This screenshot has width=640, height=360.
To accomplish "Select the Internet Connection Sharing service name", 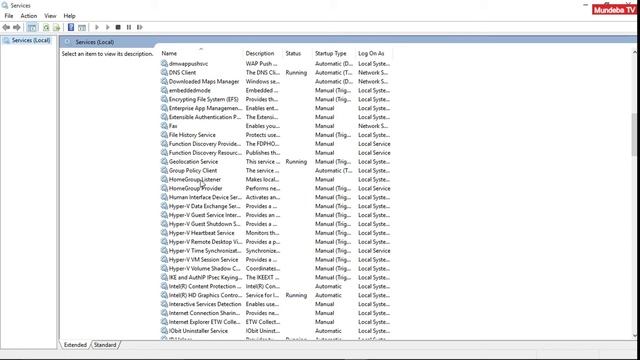I will click(204, 313).
